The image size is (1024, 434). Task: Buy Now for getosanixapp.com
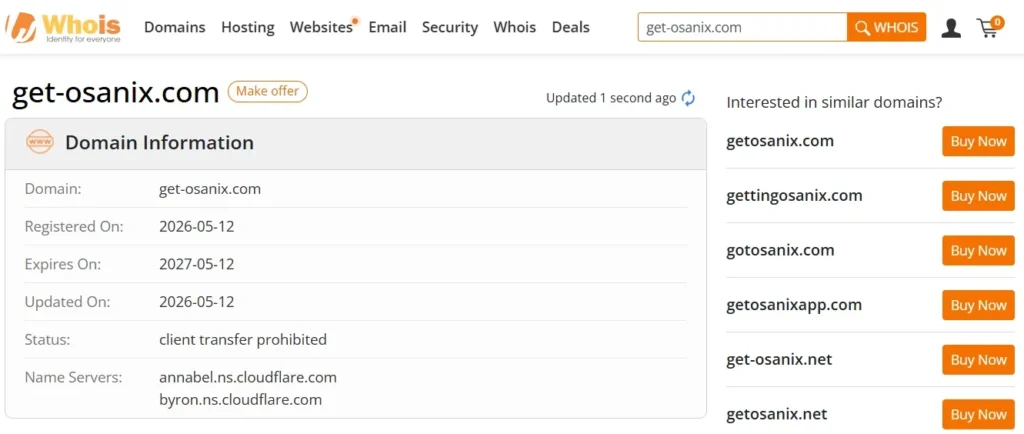(978, 305)
